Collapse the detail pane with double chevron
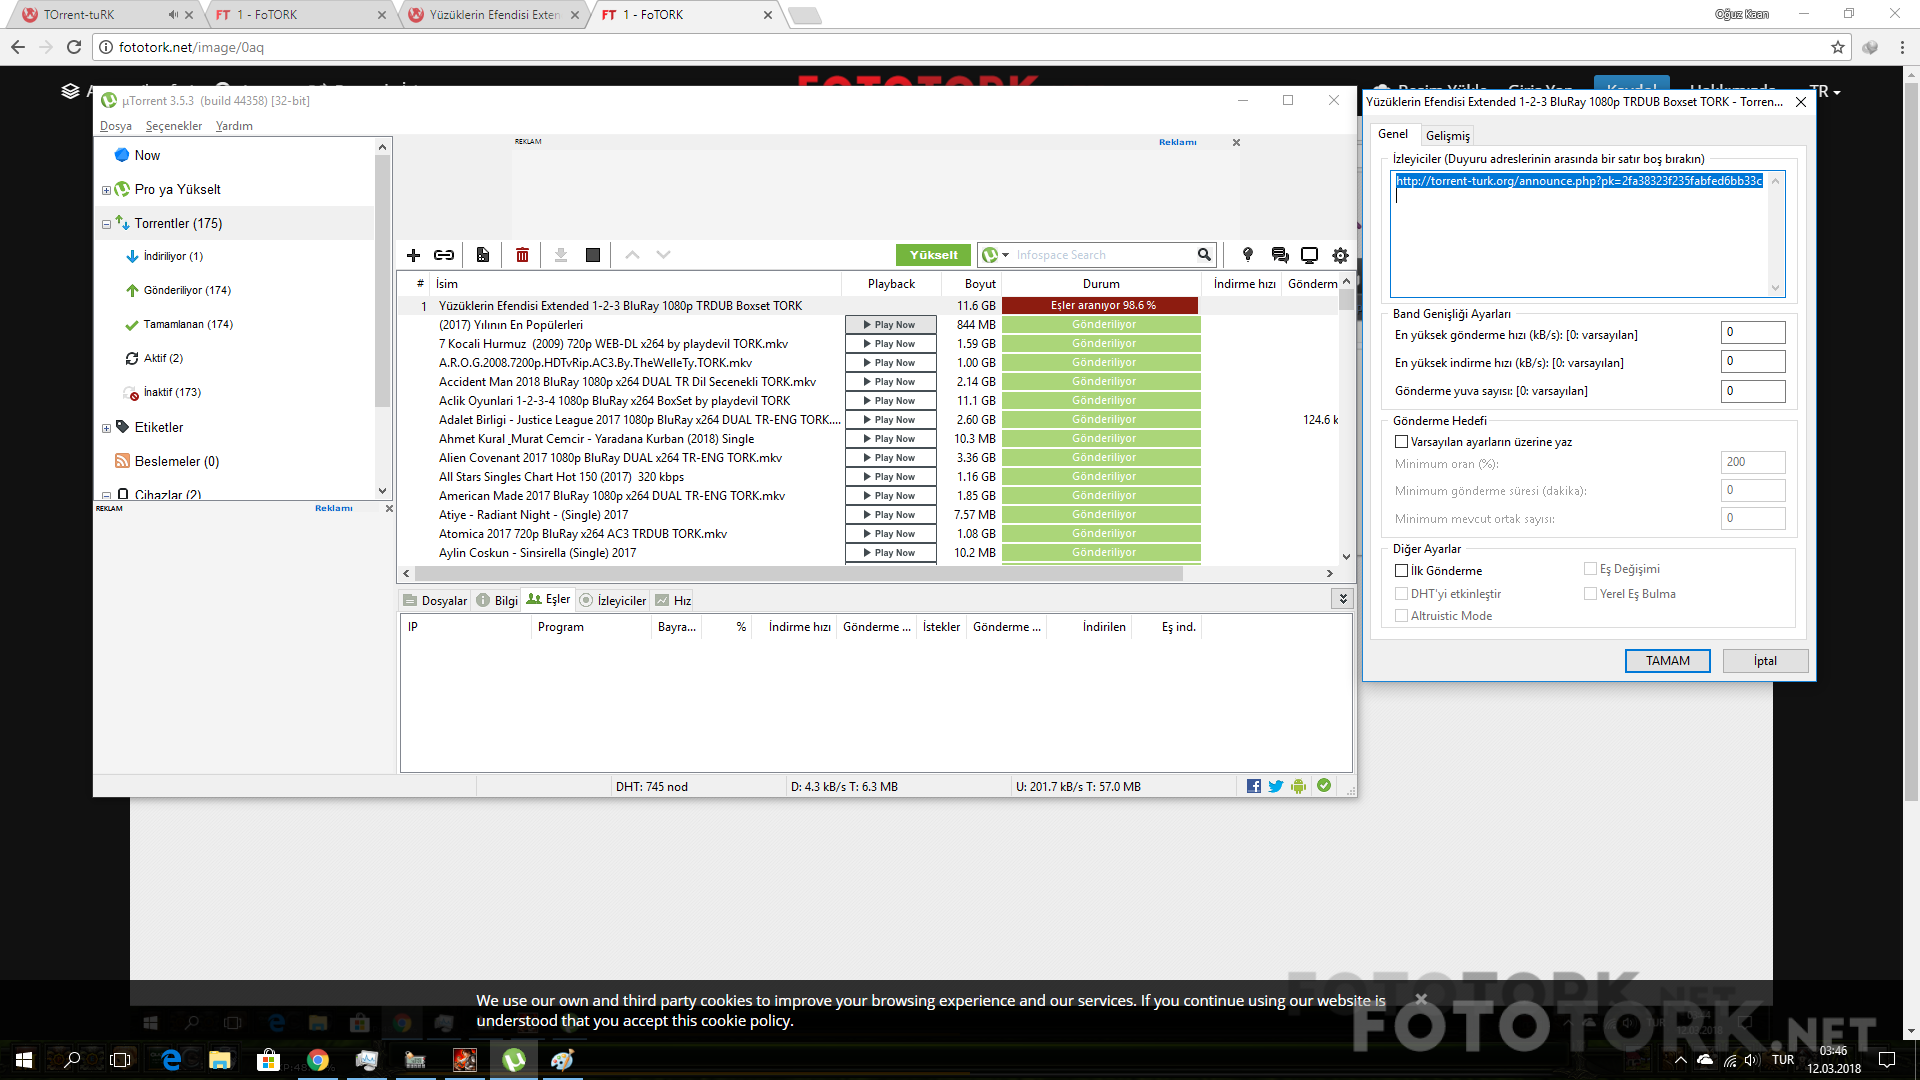The width and height of the screenshot is (1920, 1080). click(x=1343, y=599)
